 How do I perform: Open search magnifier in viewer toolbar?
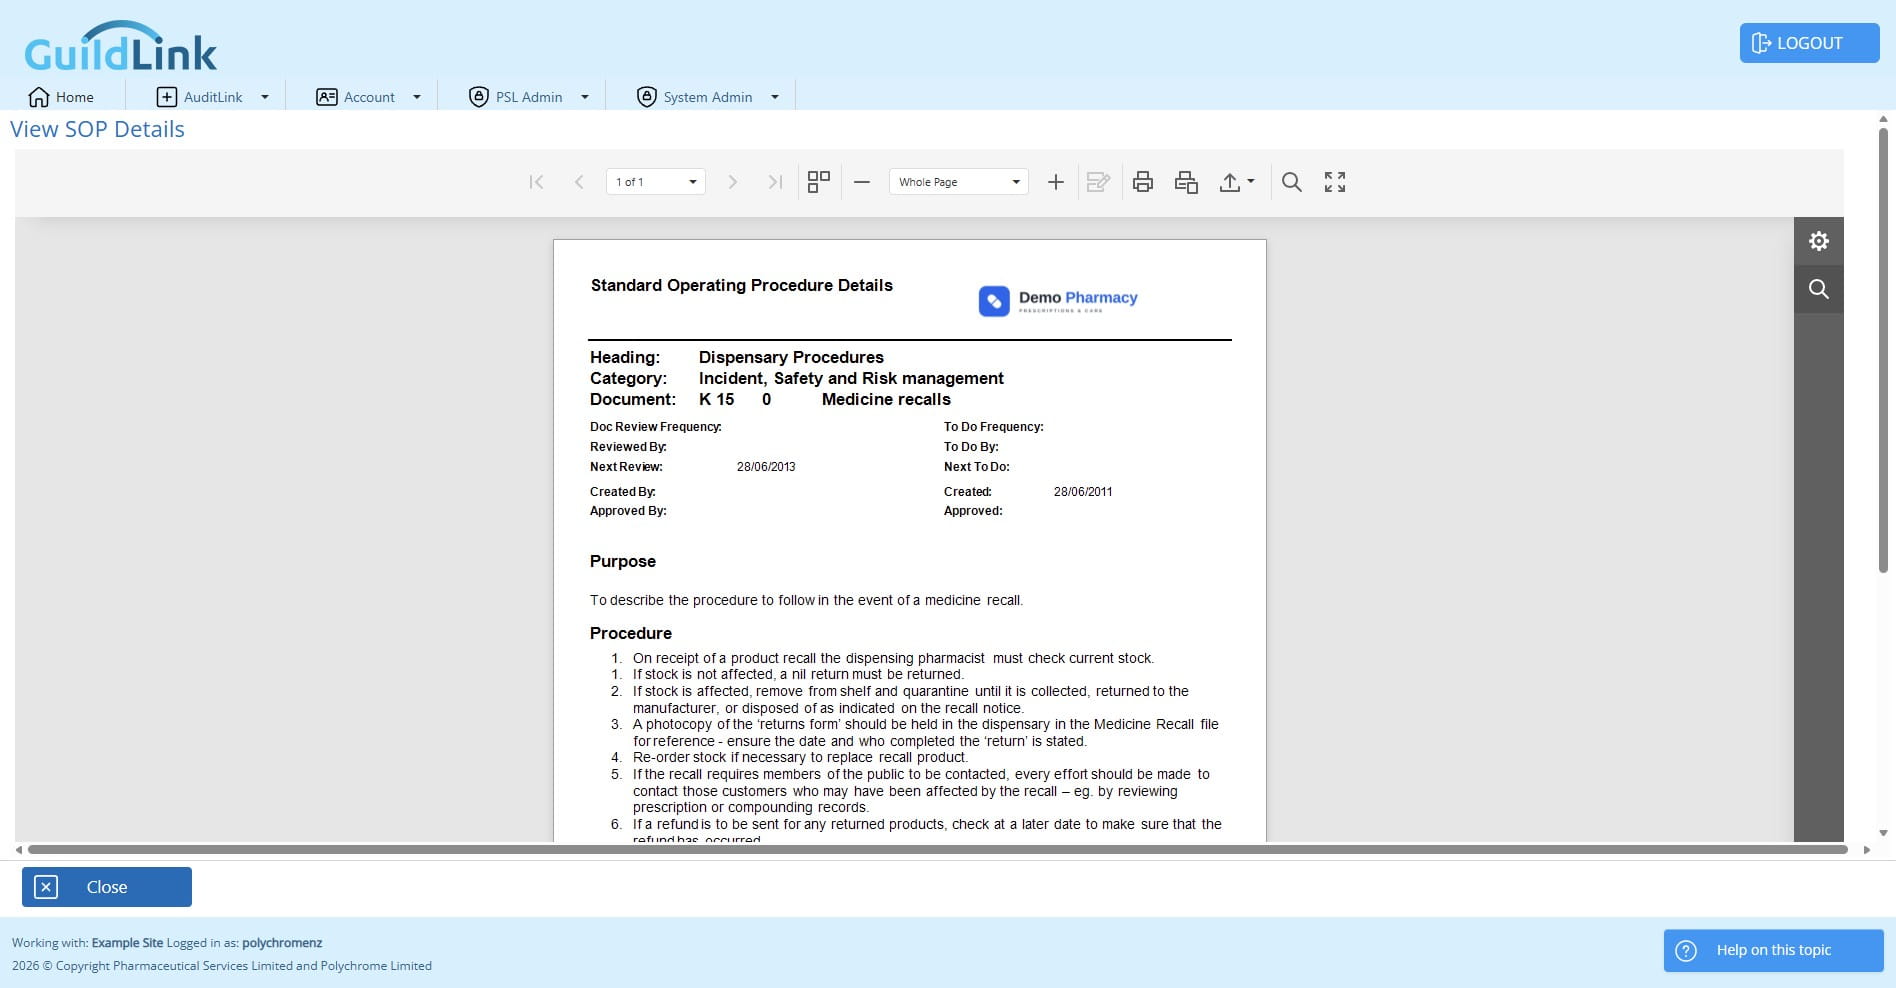[x=1292, y=182]
